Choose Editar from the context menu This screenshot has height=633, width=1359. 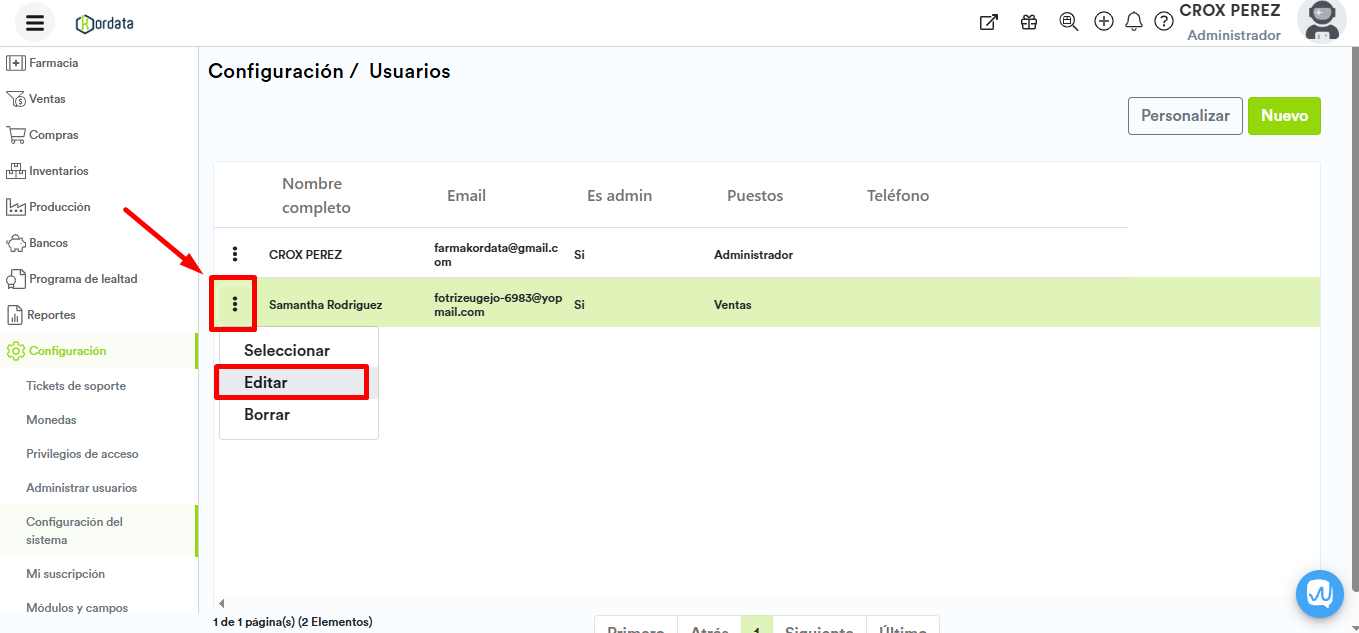coord(266,383)
